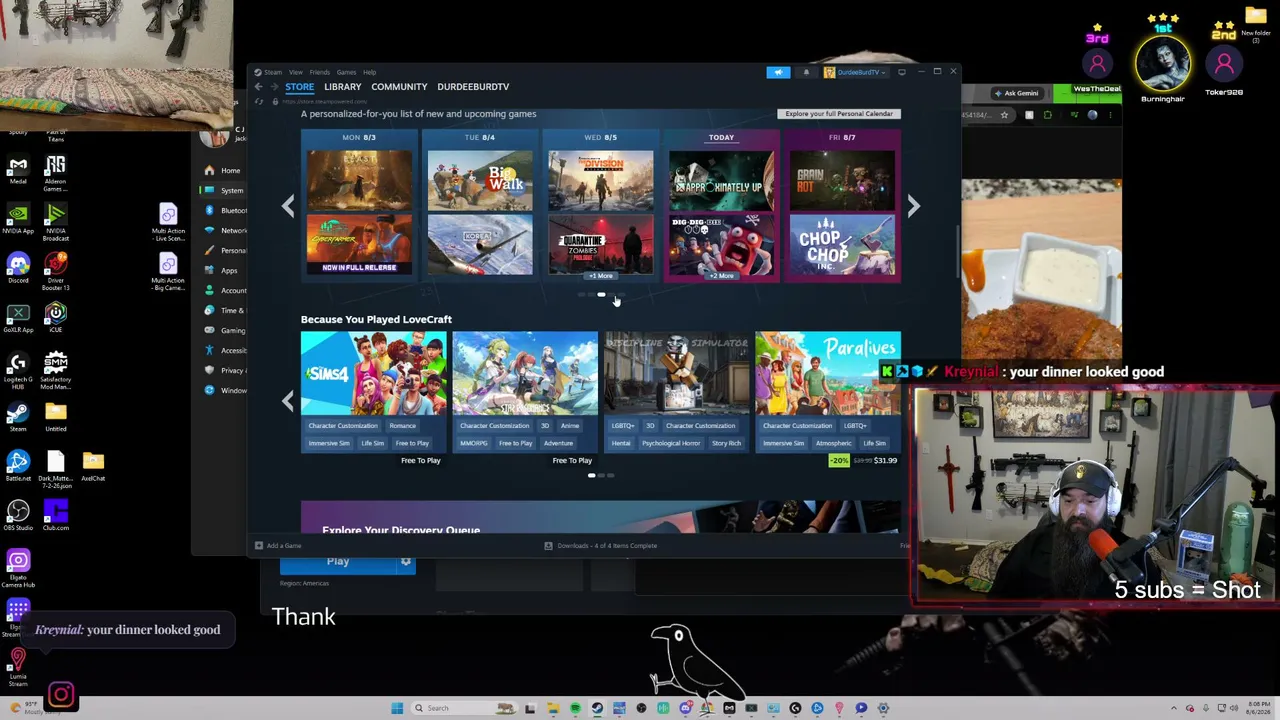
Task: Open the game settings gear beside Play
Action: [x=406, y=562]
